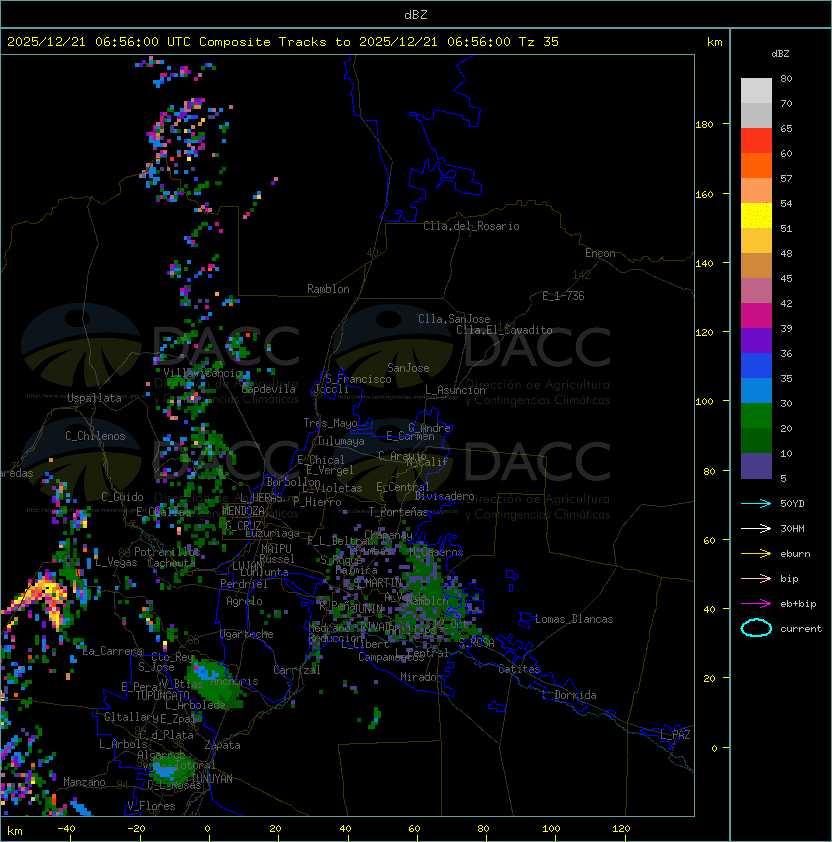Viewport: 832px width, 842px height.
Task: Click the magenta eb+bip arrow icon
Action: tap(756, 604)
